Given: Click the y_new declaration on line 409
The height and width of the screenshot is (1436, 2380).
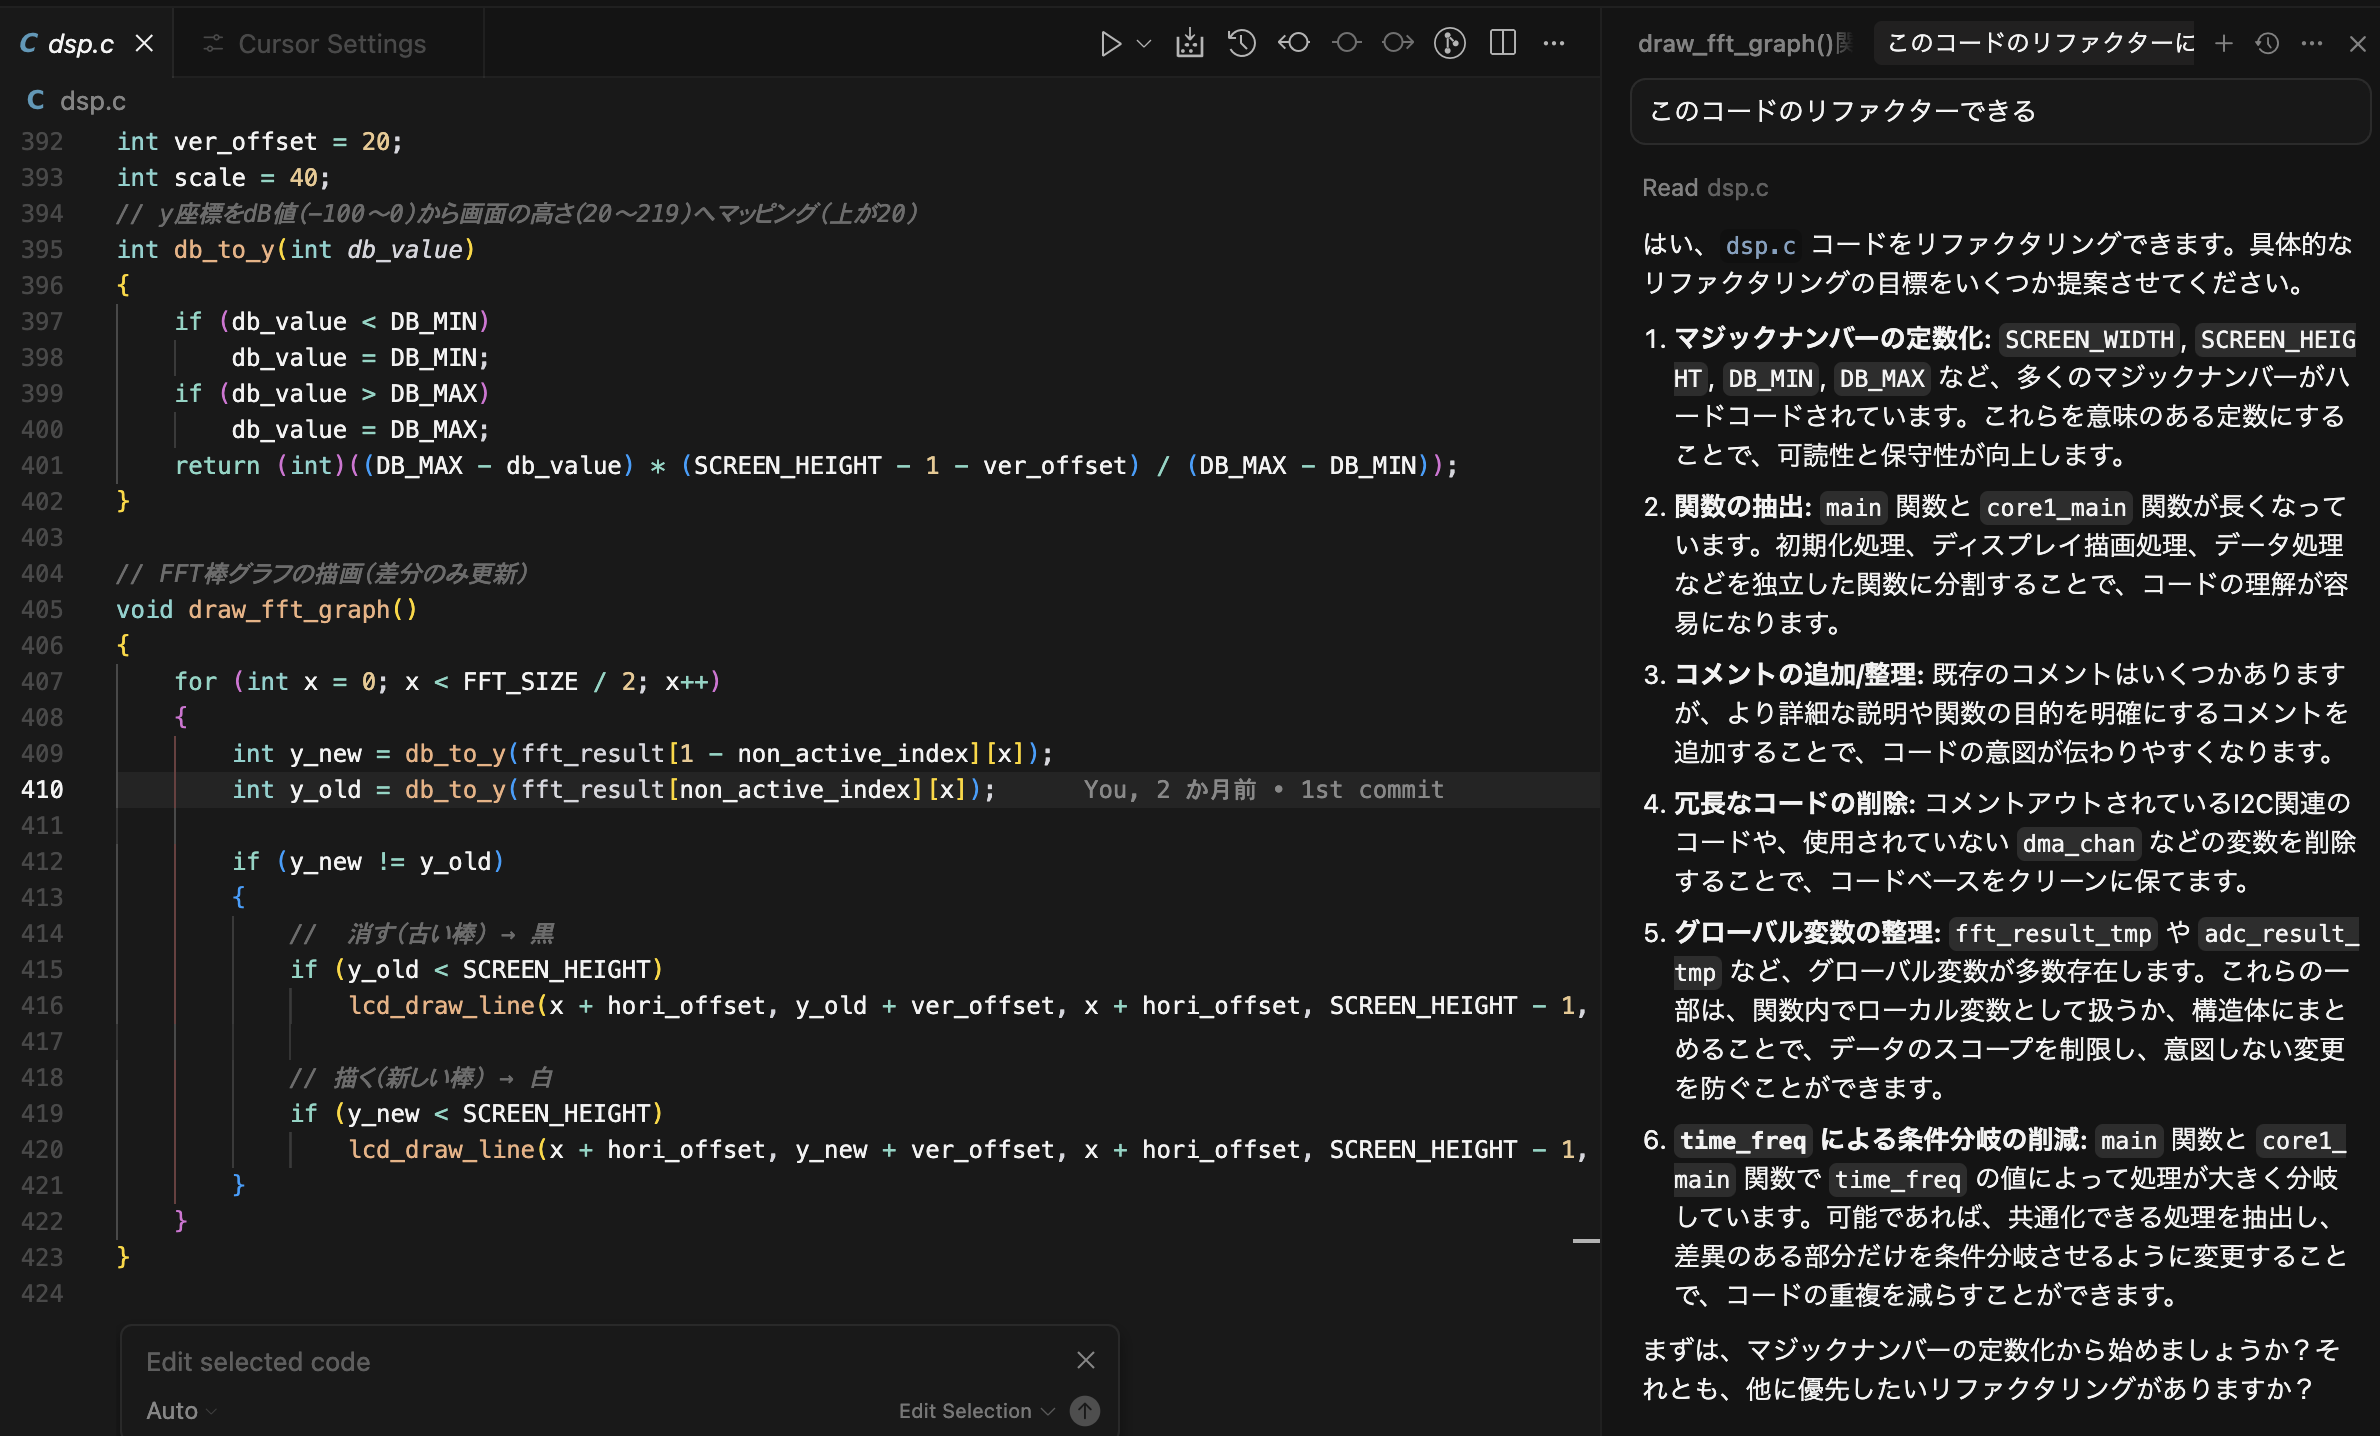Looking at the screenshot, I should pos(642,754).
